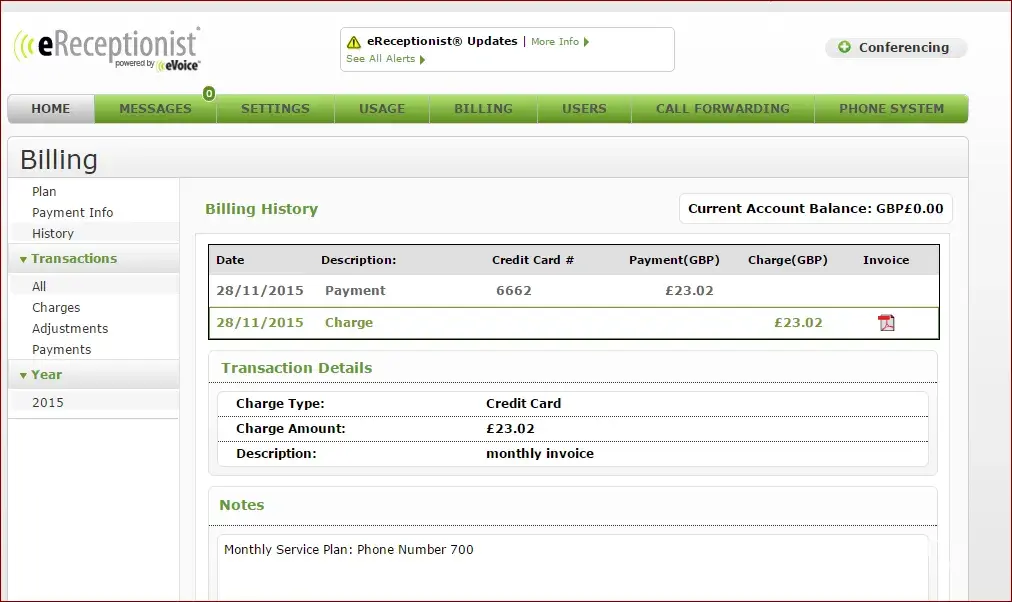Open the PDF invoice icon
Viewport: 1012px width, 602px height.
pyautogui.click(x=886, y=322)
